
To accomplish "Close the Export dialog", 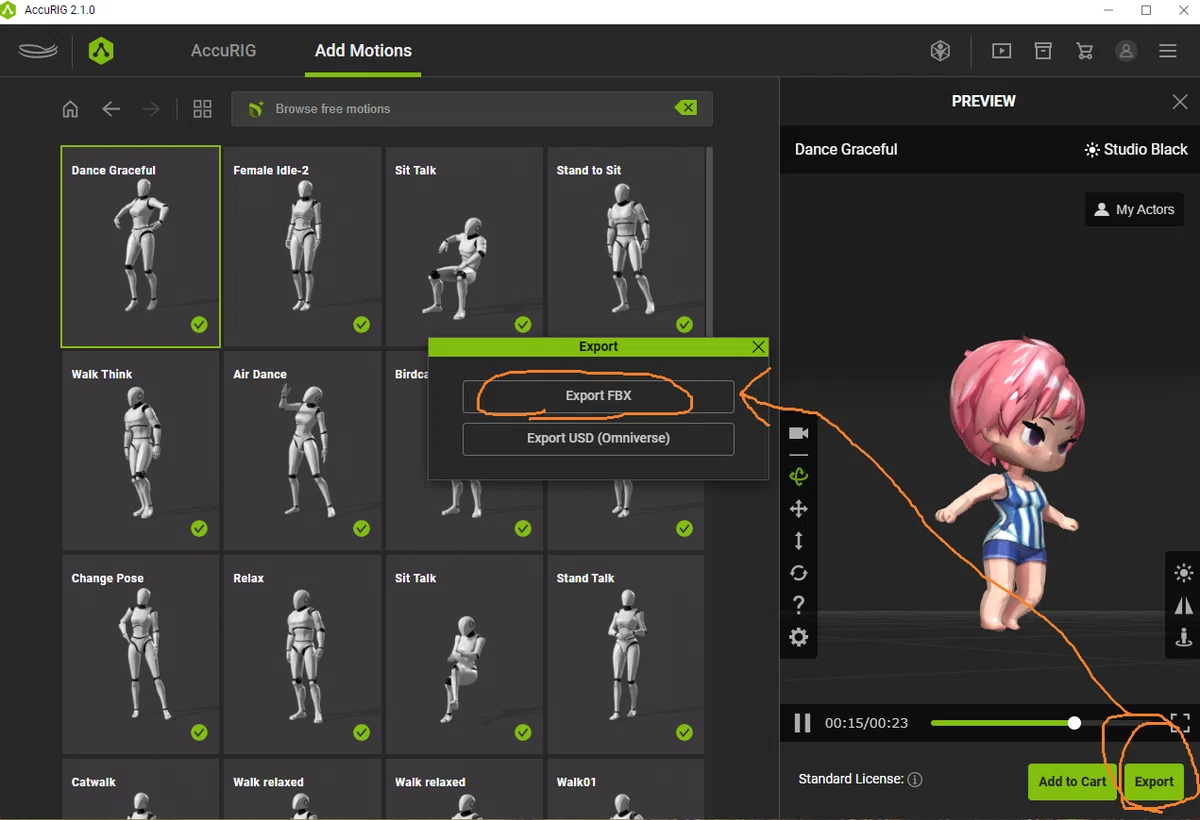I will (759, 347).
